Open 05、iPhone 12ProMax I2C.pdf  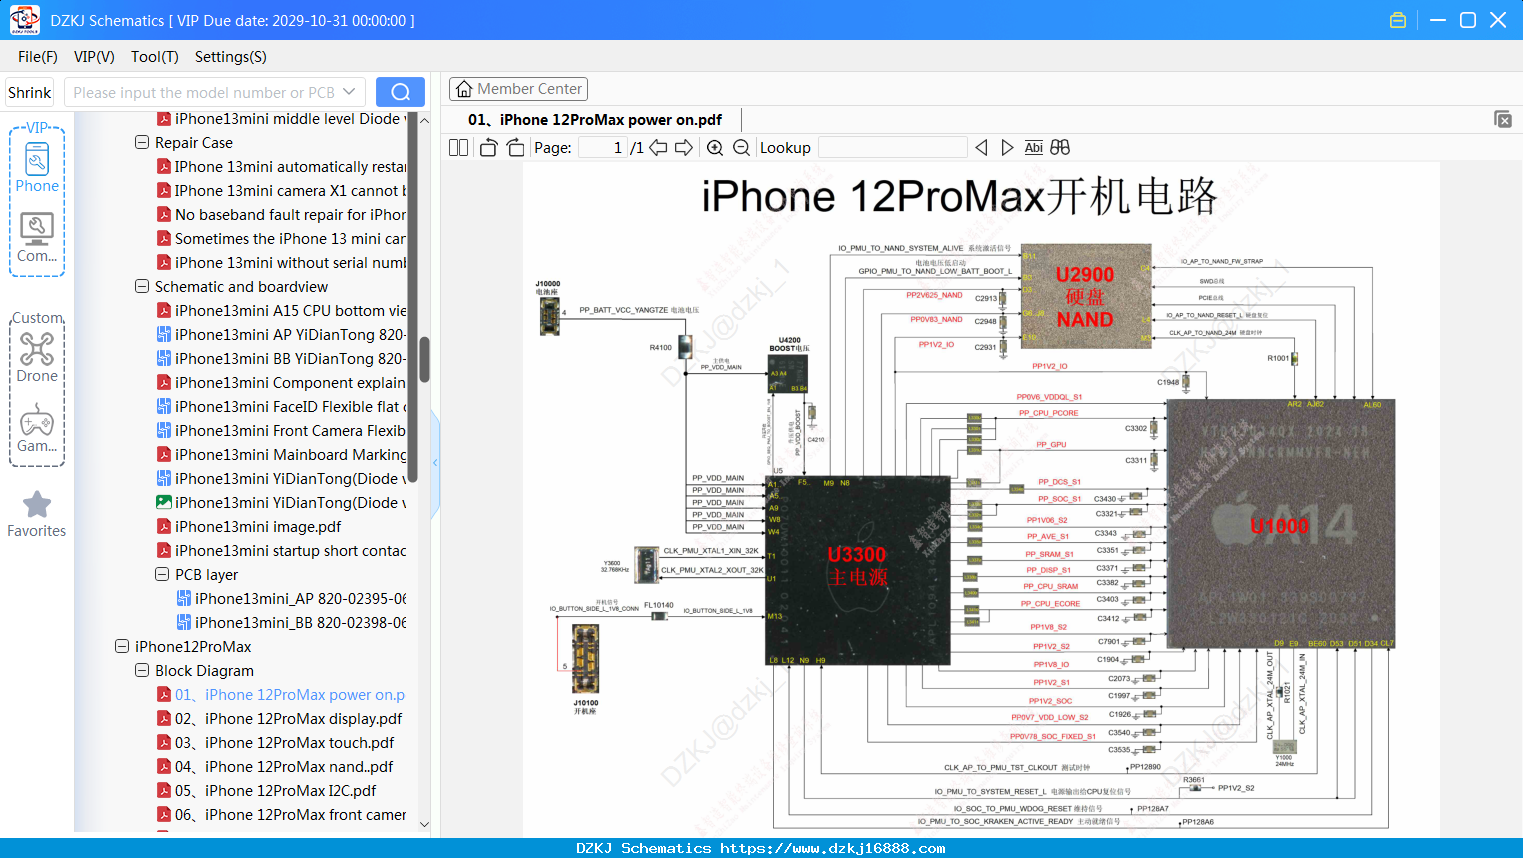[x=276, y=790]
